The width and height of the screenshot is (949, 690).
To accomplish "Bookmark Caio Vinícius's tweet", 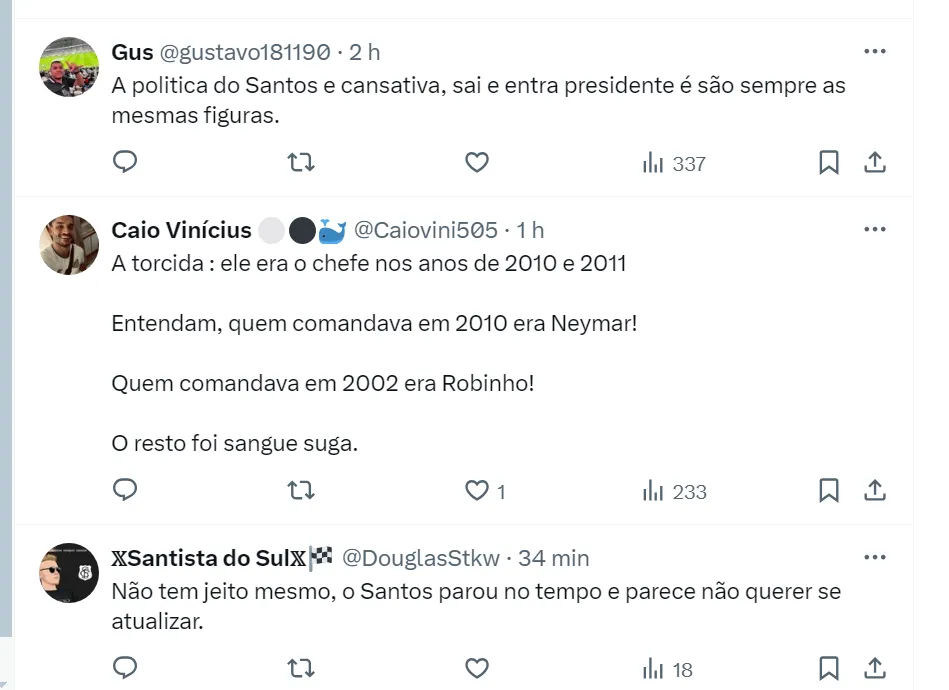I will pyautogui.click(x=829, y=490).
